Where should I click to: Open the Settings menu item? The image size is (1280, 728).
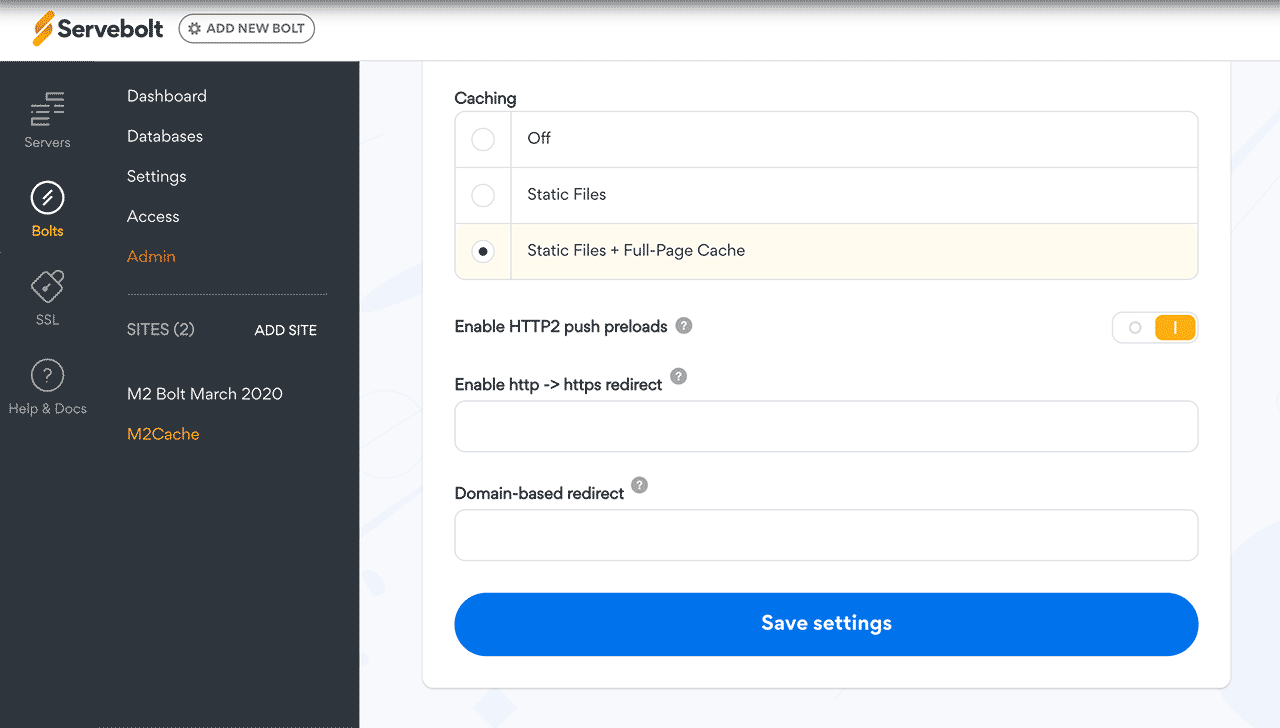(x=157, y=176)
